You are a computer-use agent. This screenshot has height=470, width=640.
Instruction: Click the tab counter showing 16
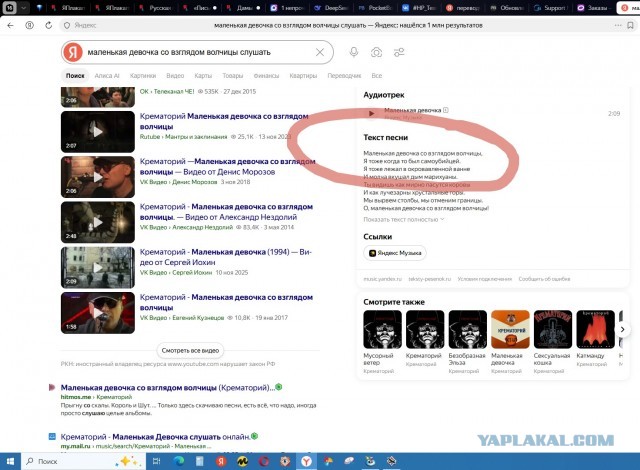[9, 7]
